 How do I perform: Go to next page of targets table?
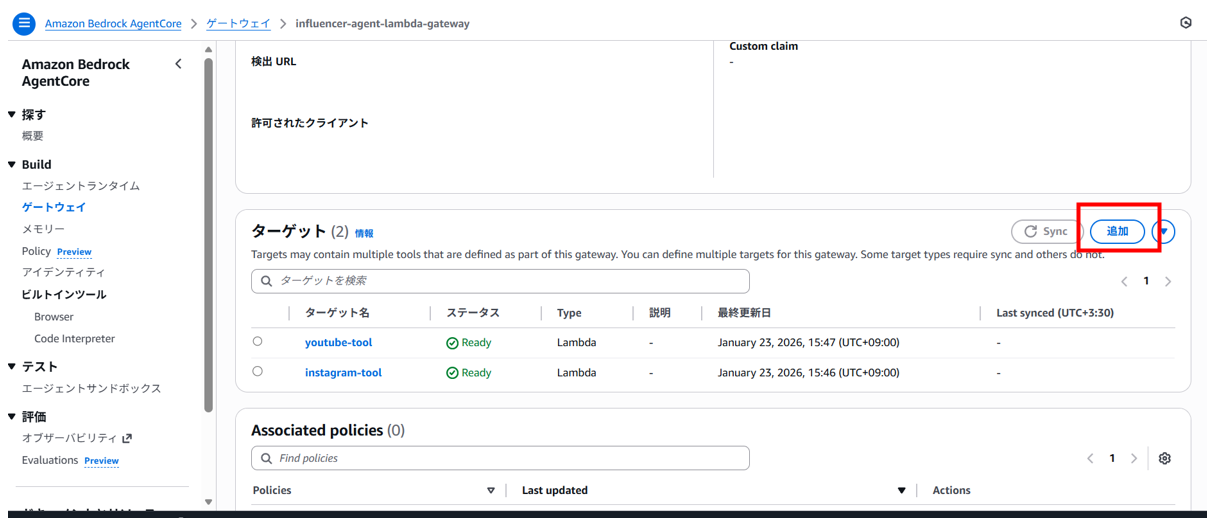tap(1168, 282)
